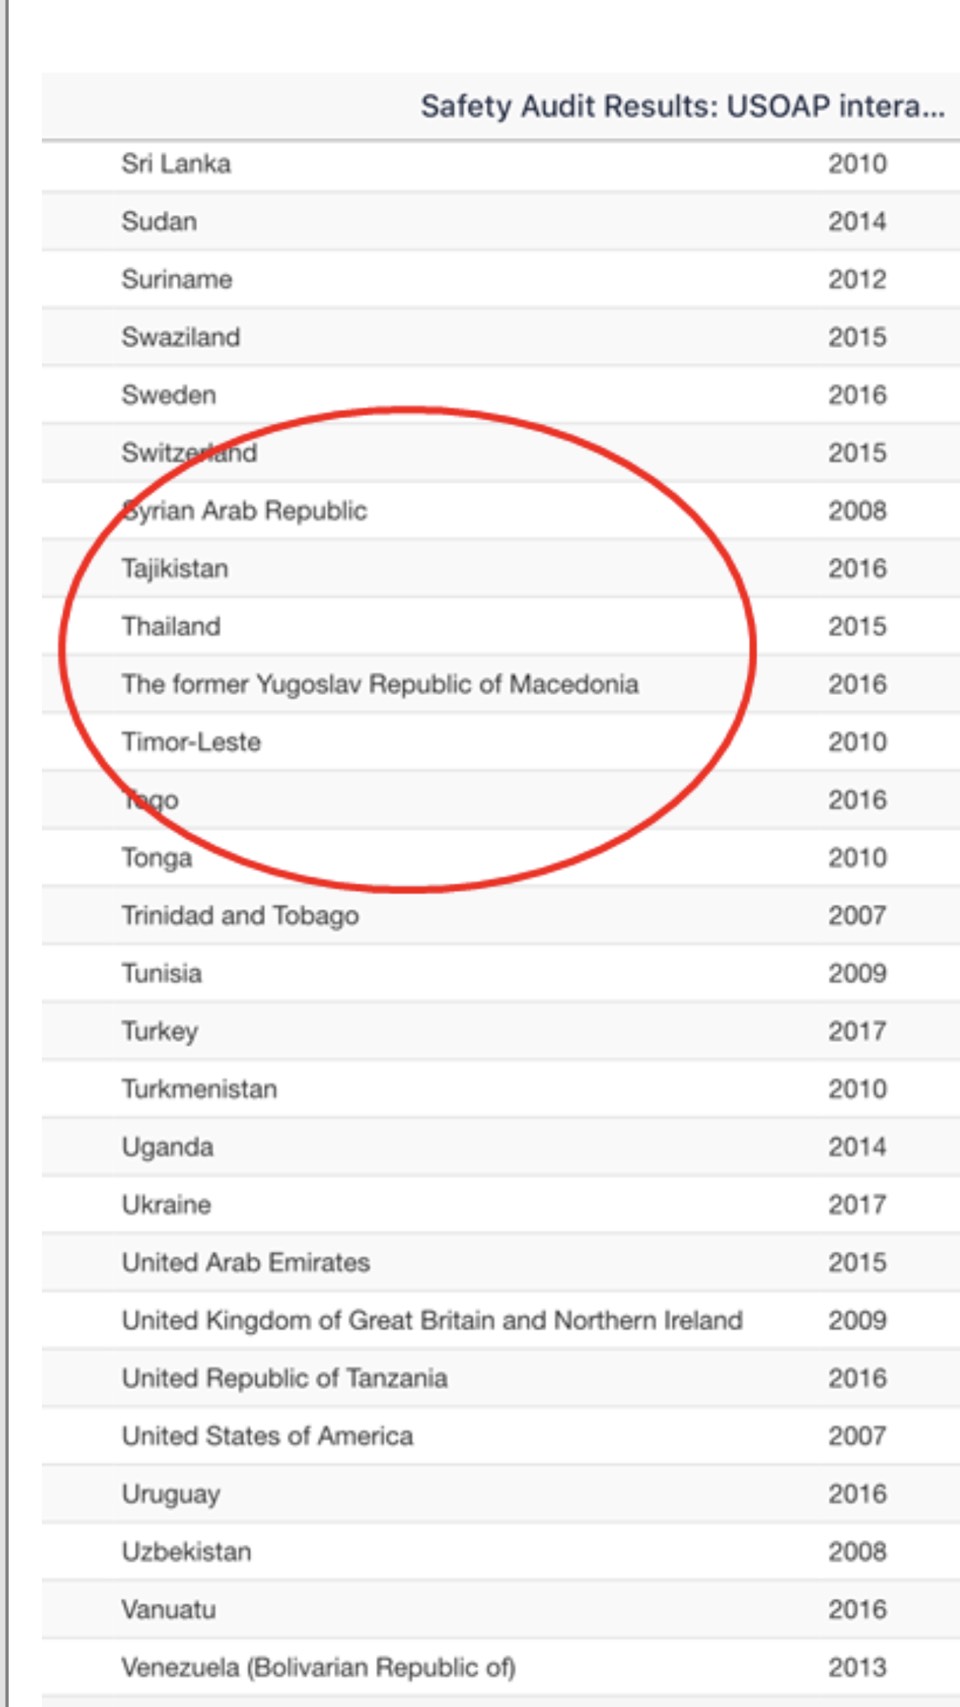Open the Thailand entry
Image resolution: width=960 pixels, height=1707 pixels.
[x=171, y=626]
